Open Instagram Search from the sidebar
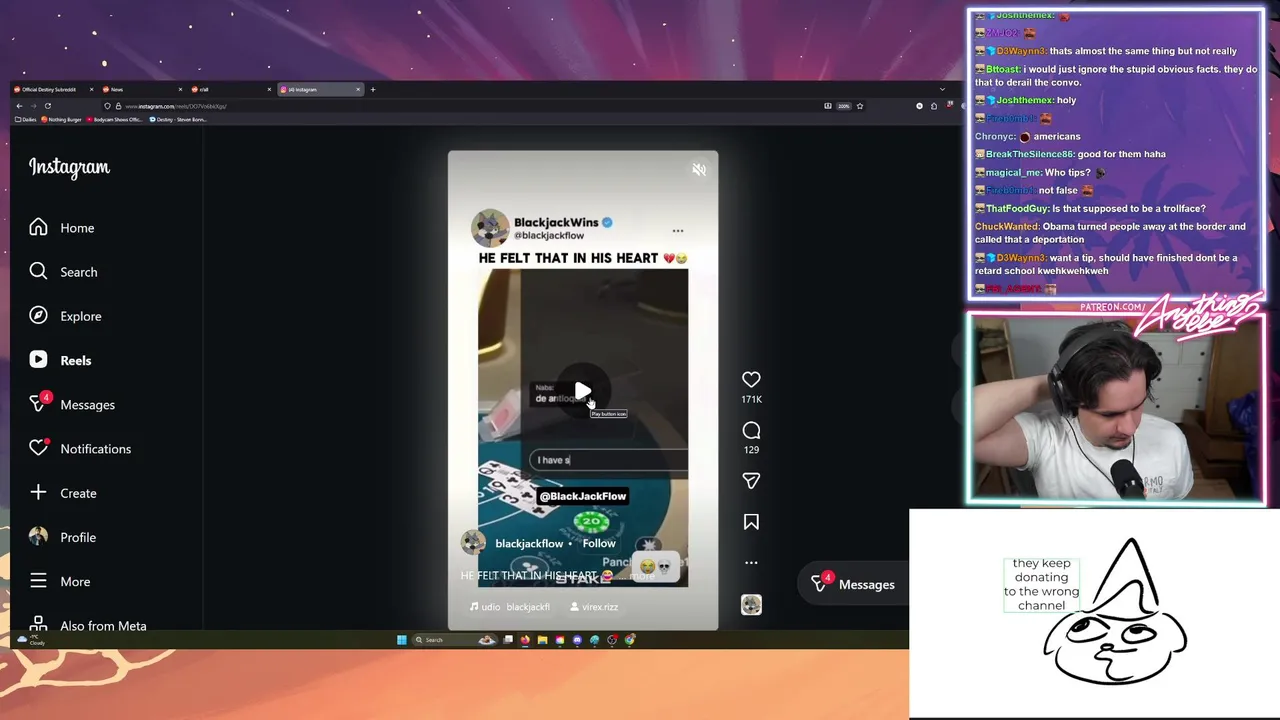 coord(63,272)
